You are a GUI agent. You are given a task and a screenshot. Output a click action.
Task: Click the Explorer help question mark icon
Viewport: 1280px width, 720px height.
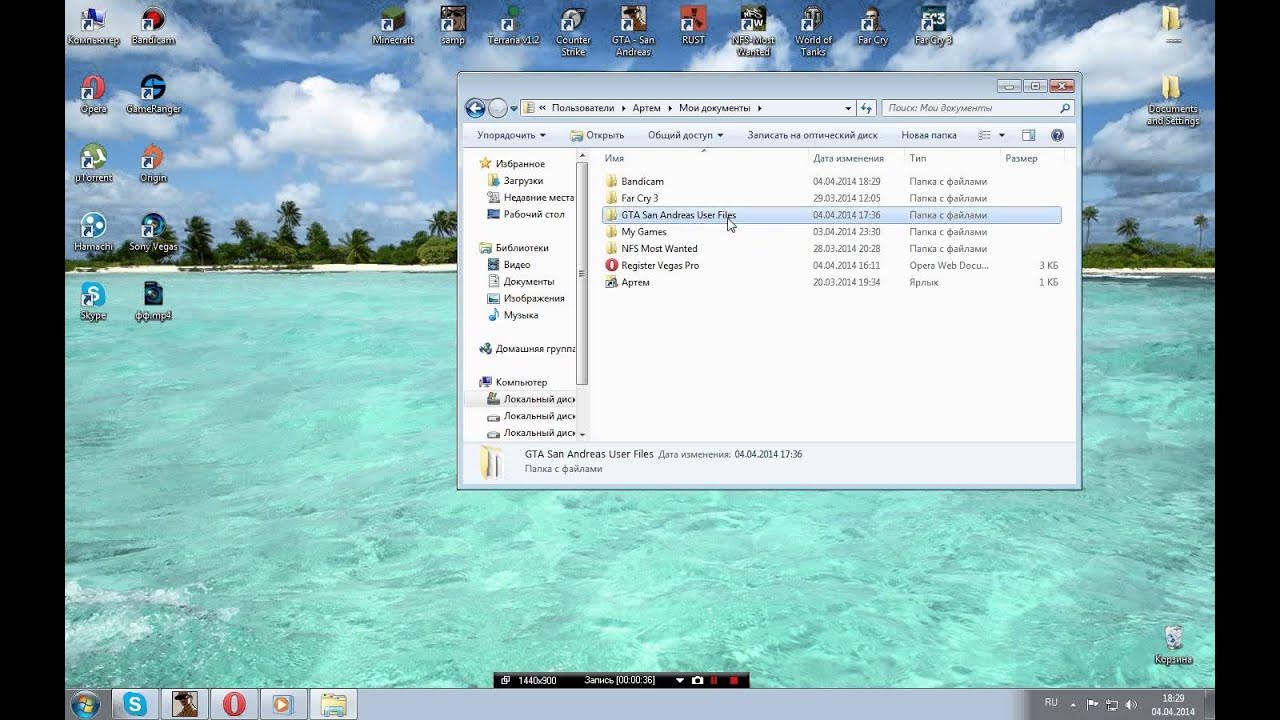tap(1057, 135)
